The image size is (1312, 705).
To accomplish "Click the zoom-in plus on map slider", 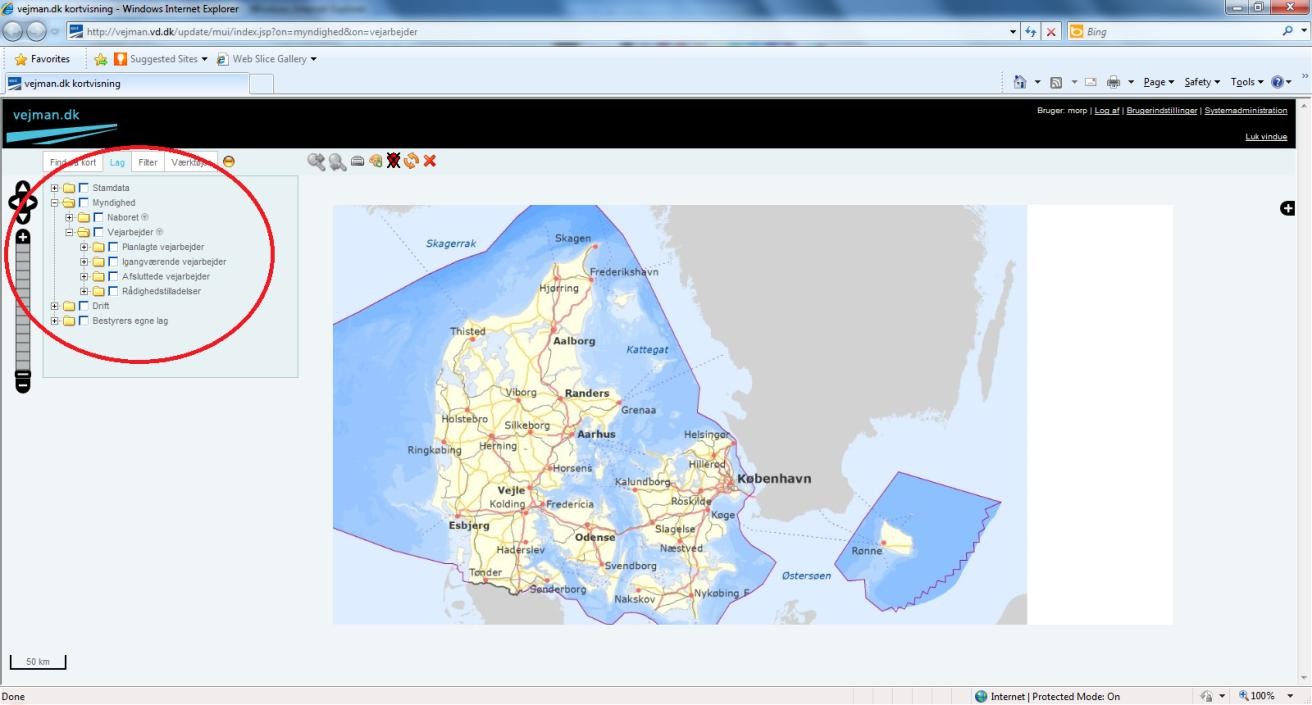I will point(23,237).
